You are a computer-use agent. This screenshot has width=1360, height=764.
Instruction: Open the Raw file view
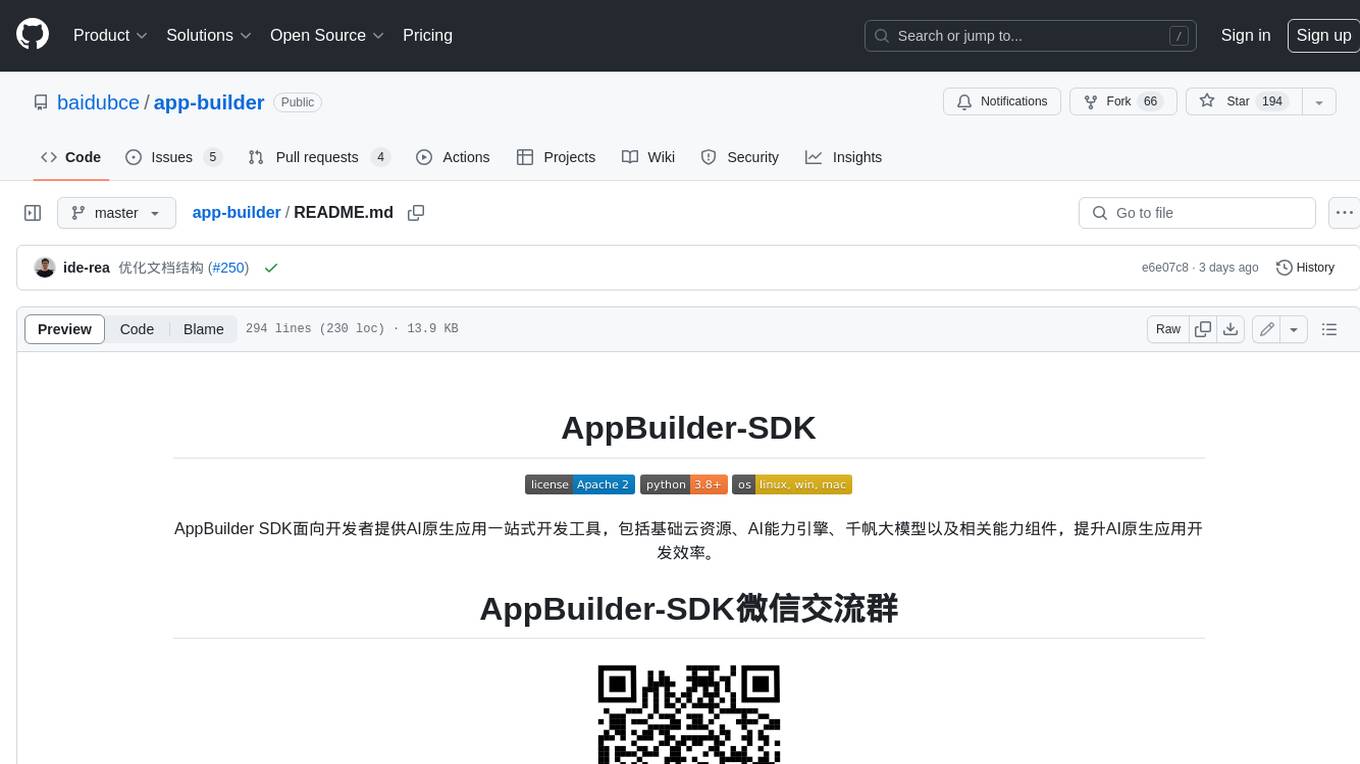pos(1168,329)
